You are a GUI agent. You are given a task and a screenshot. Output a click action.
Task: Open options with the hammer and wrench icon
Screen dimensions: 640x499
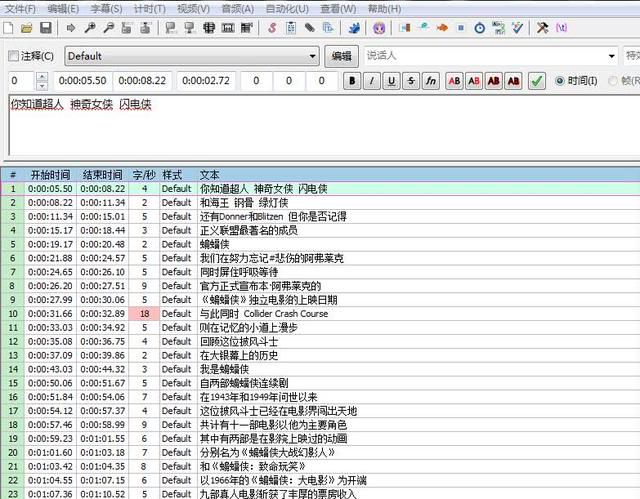542,28
